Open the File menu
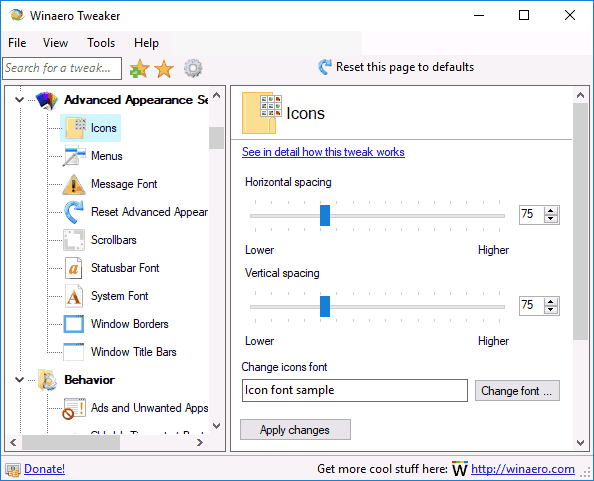The height and width of the screenshot is (481, 594). pos(17,43)
